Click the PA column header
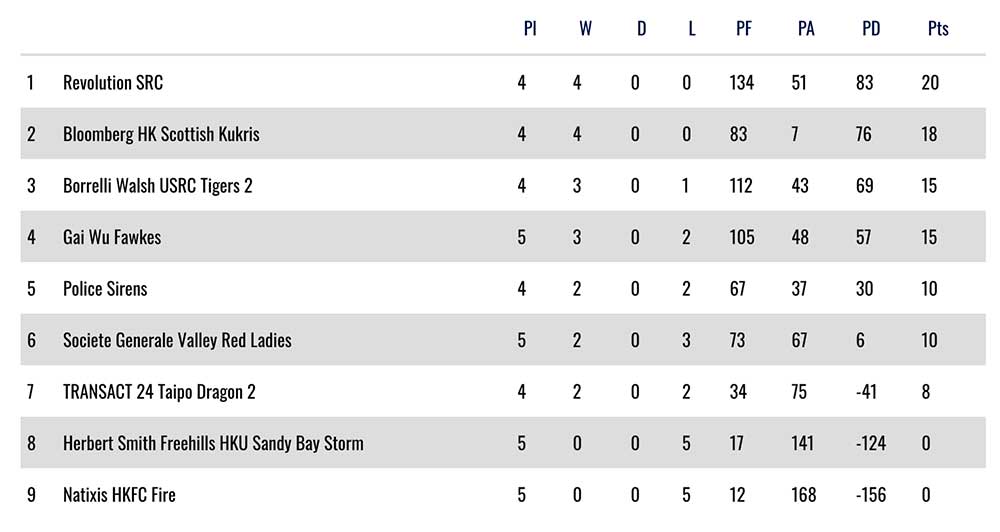Viewport: 1000px width, 532px height. tap(805, 29)
